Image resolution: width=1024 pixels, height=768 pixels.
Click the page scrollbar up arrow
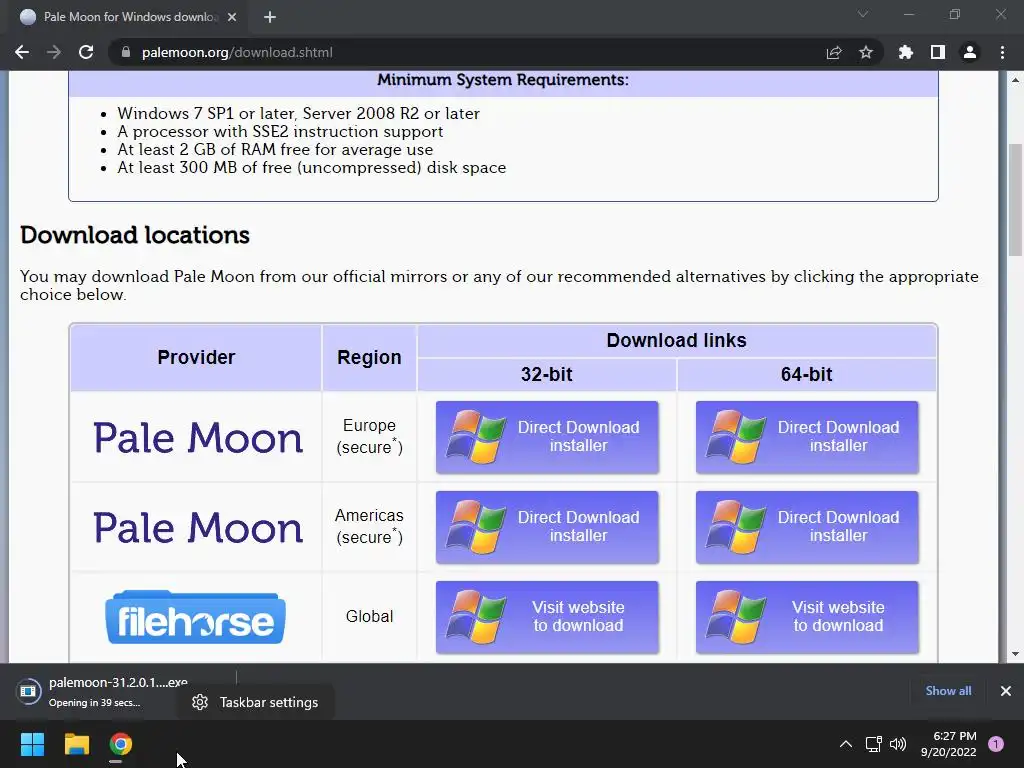(1015, 80)
